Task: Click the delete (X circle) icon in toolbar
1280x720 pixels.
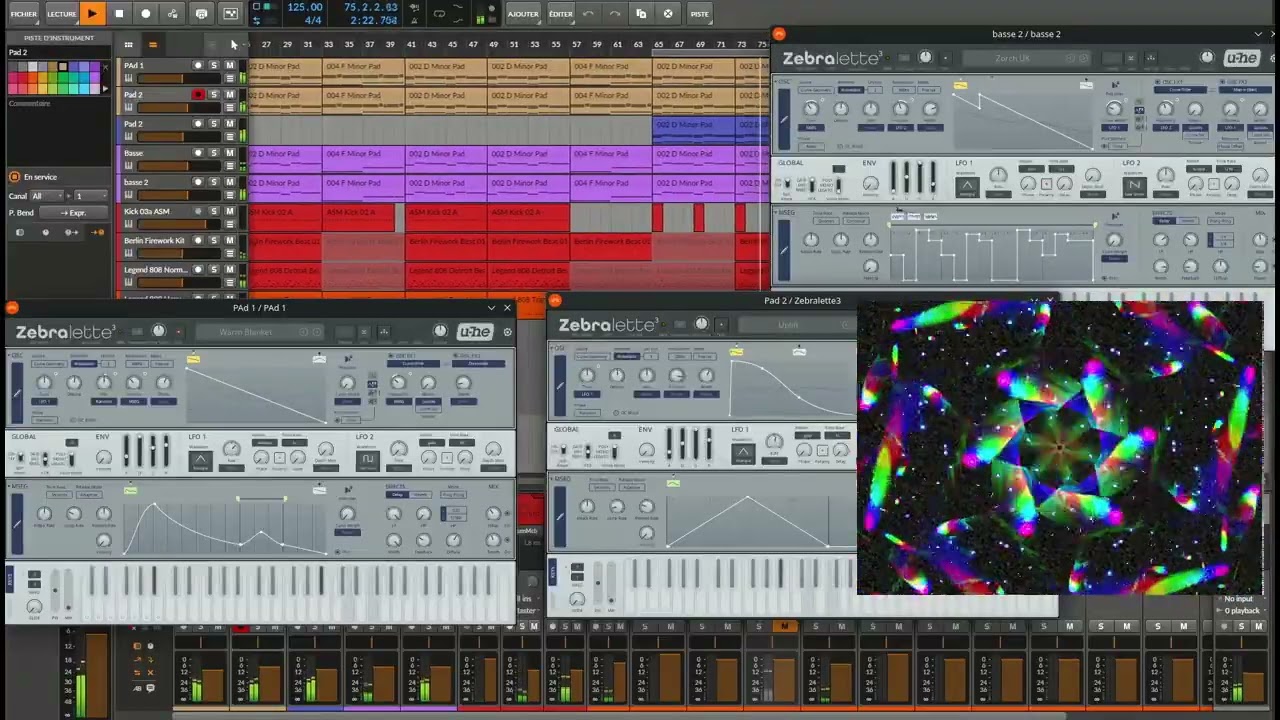Action: coord(668,14)
